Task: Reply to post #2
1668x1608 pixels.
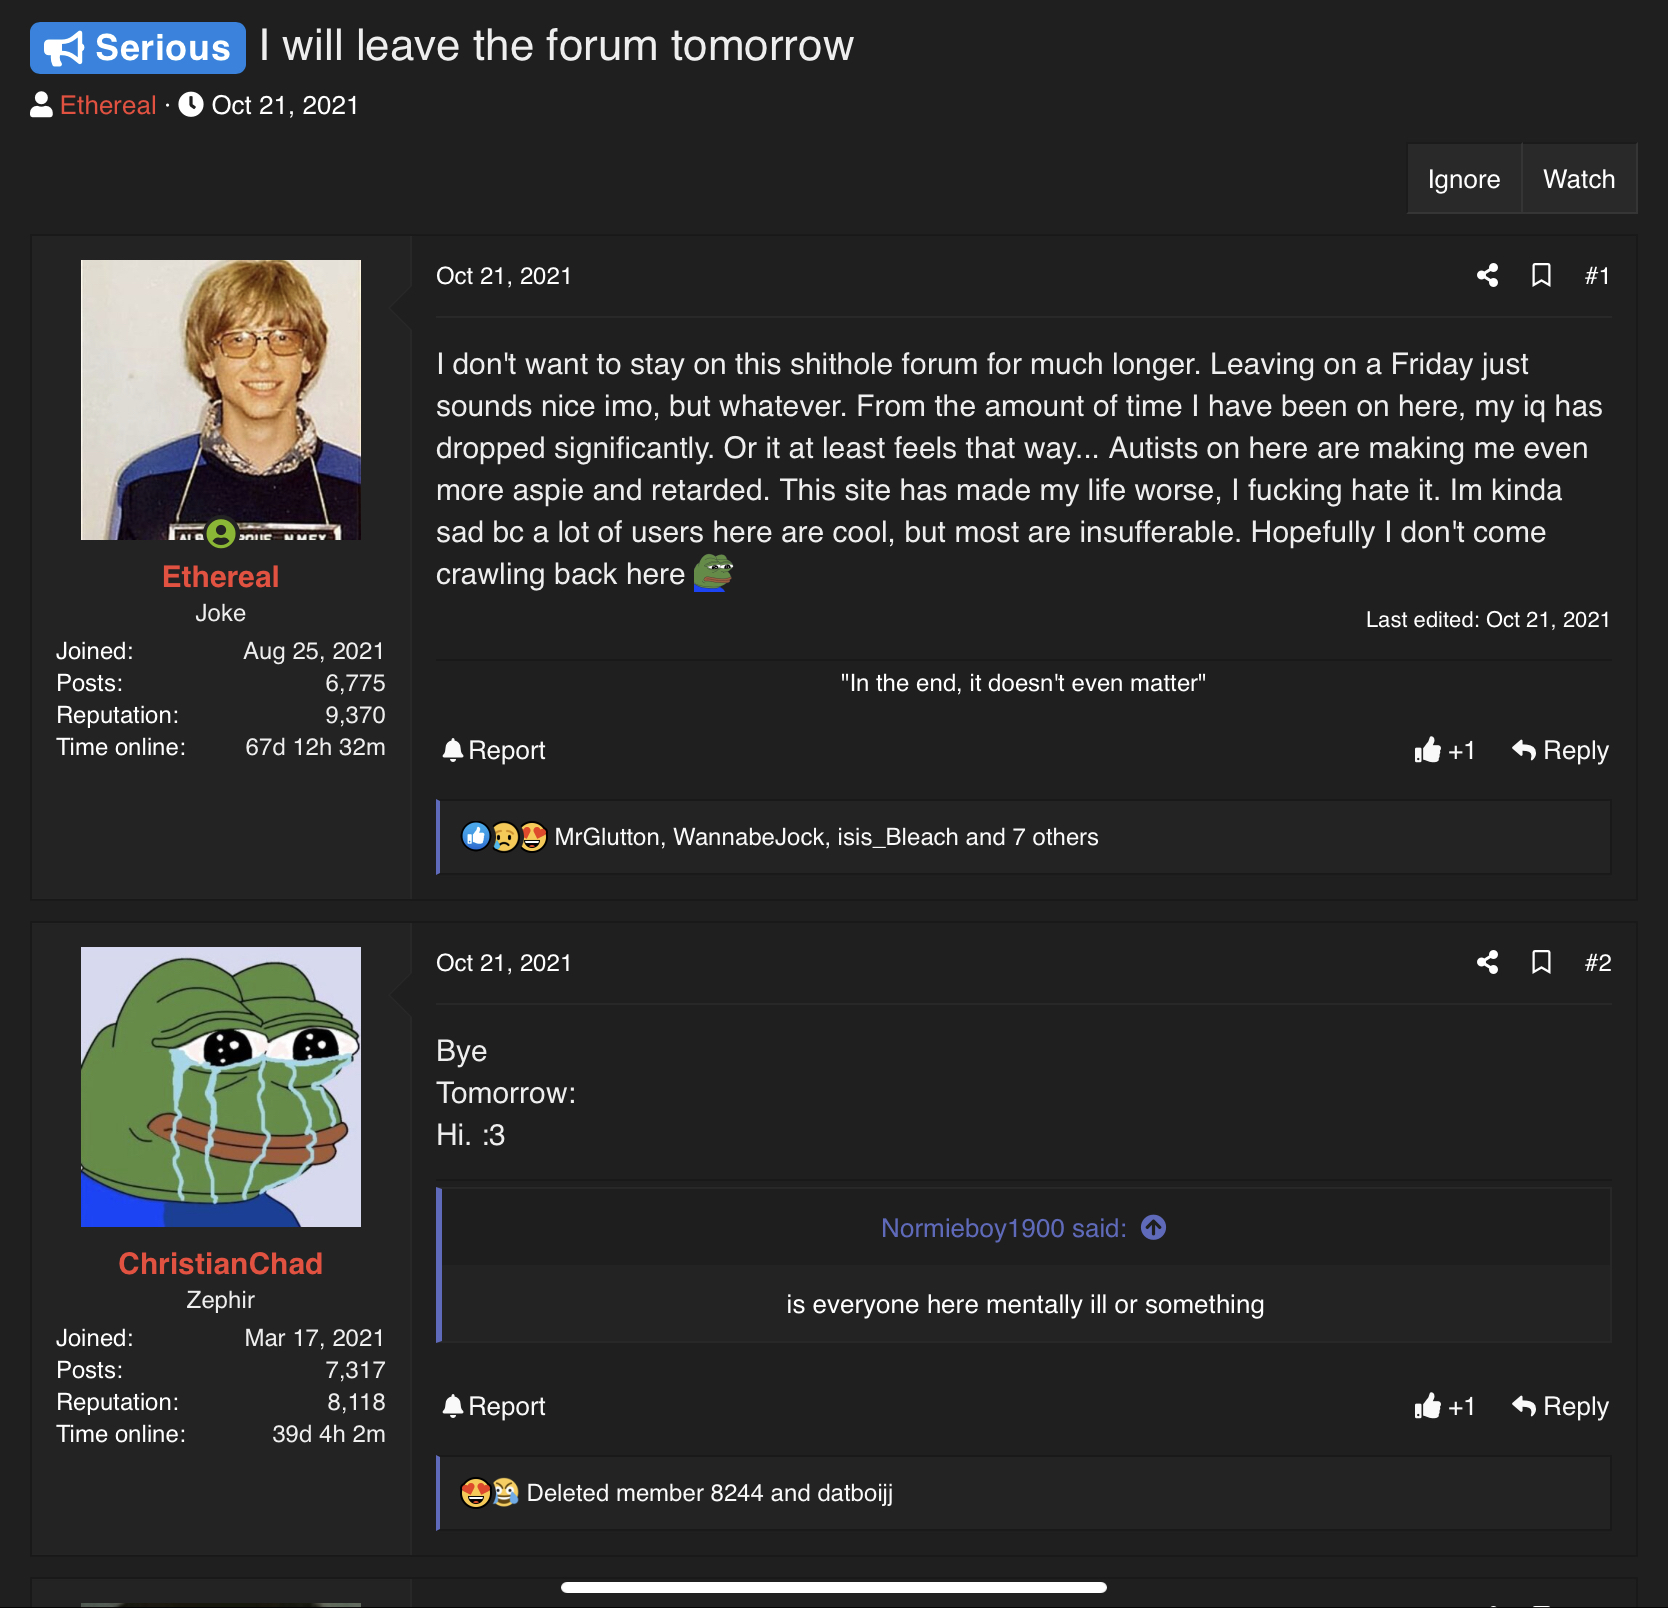Action: (x=1560, y=1406)
